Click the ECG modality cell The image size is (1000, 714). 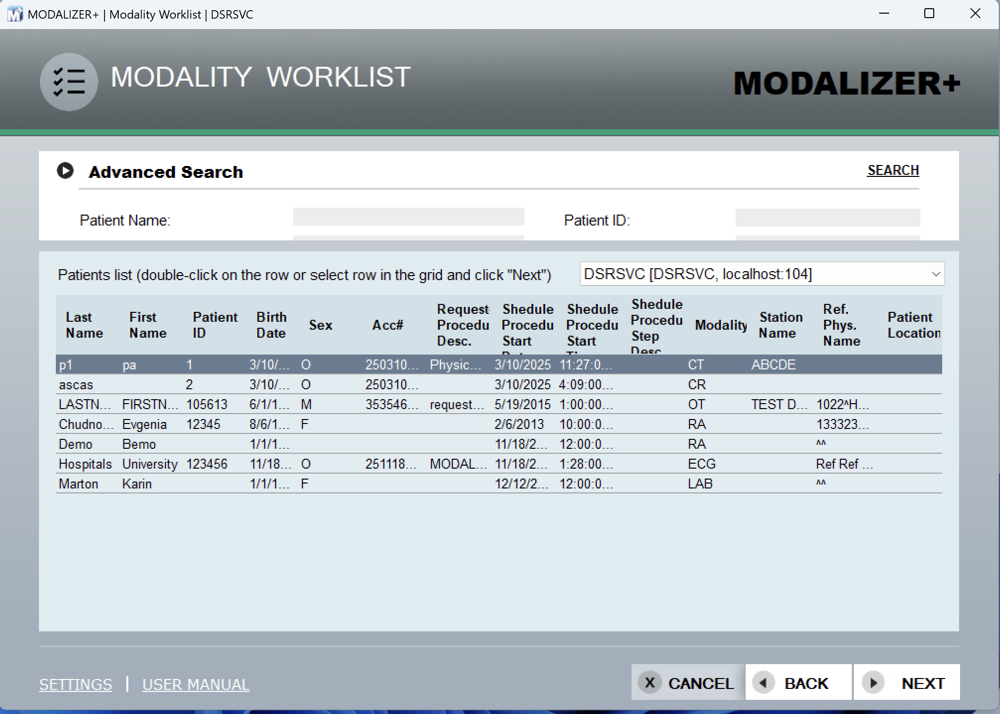[x=702, y=463]
